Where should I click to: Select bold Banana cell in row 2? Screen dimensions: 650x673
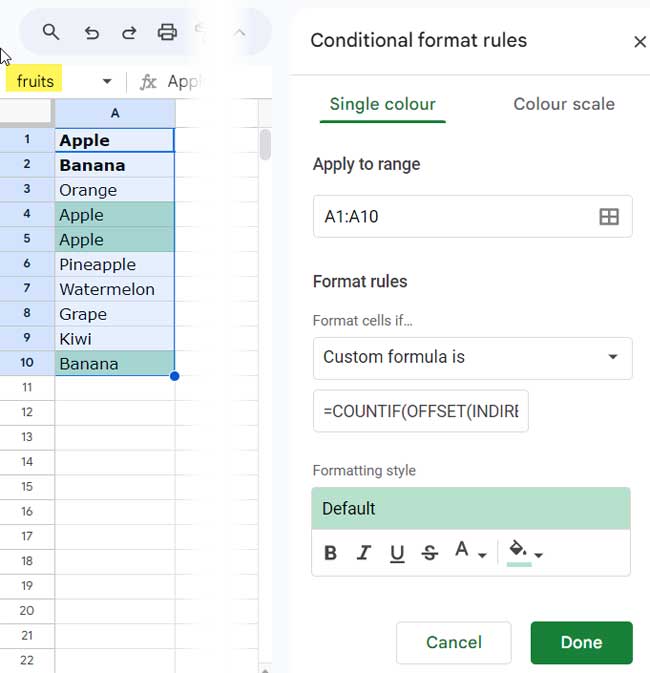(115, 165)
